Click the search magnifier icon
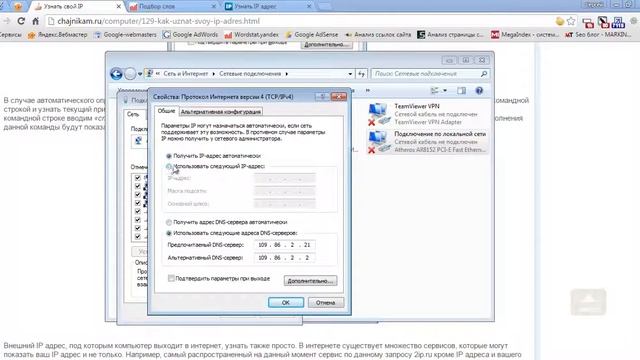Screen dimensions: 640x360 pyautogui.click(x=484, y=74)
